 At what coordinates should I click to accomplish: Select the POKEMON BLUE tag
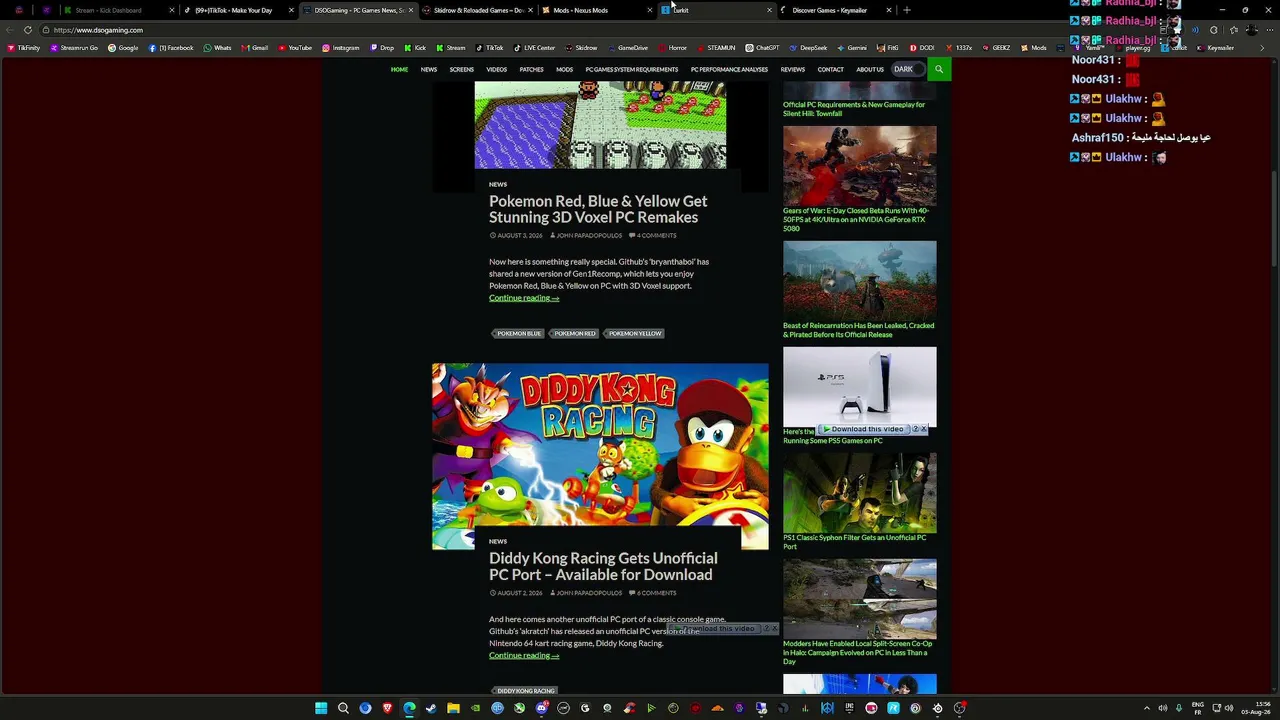click(x=519, y=333)
